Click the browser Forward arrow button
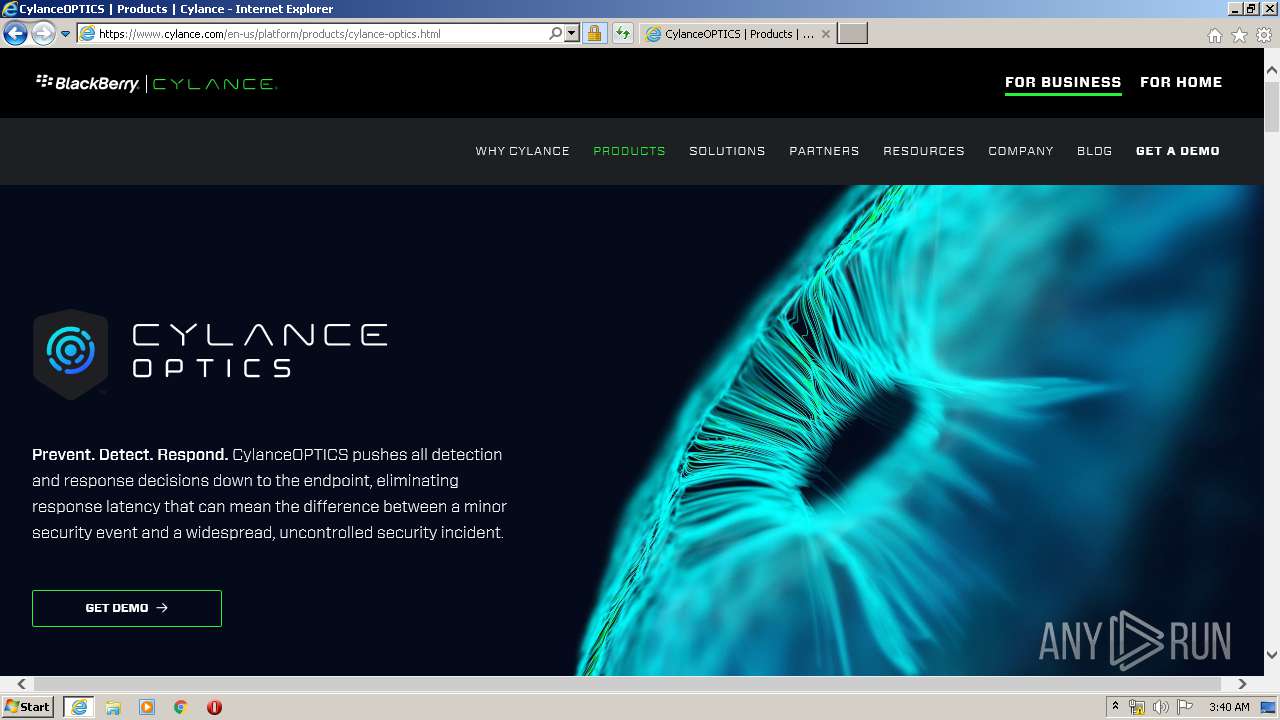 pyautogui.click(x=43, y=34)
